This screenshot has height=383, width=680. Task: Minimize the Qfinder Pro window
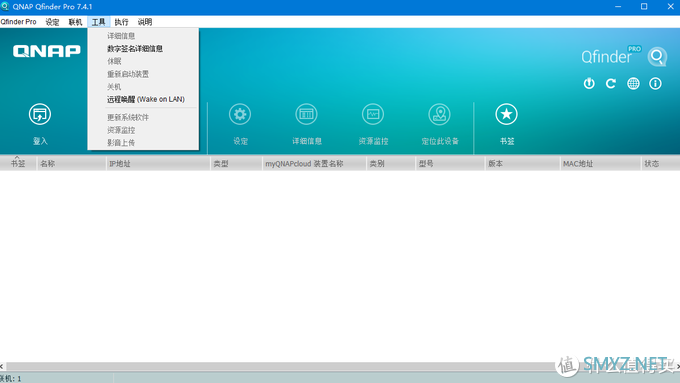(x=618, y=7)
